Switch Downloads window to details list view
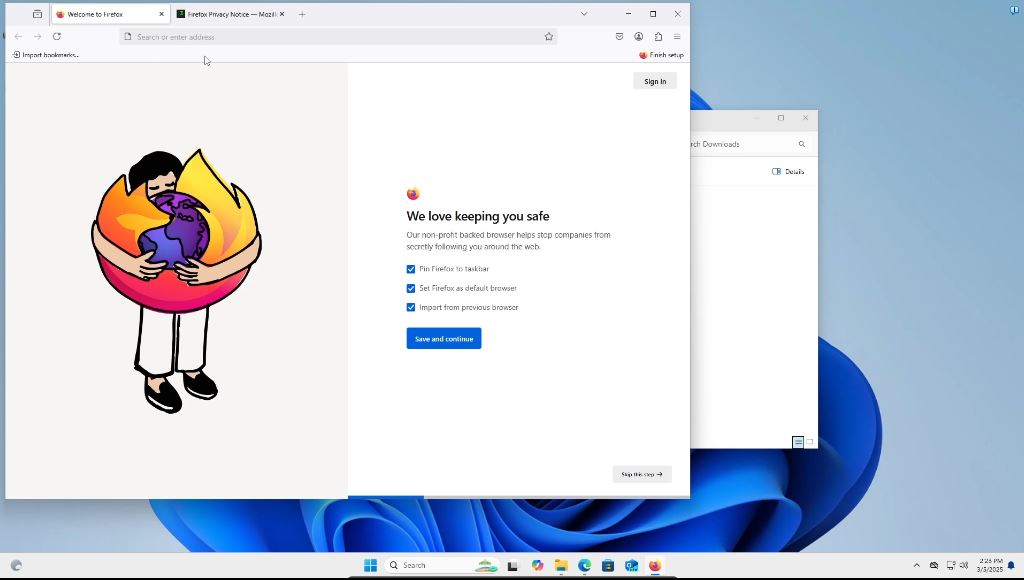The width and height of the screenshot is (1024, 580). (x=798, y=442)
